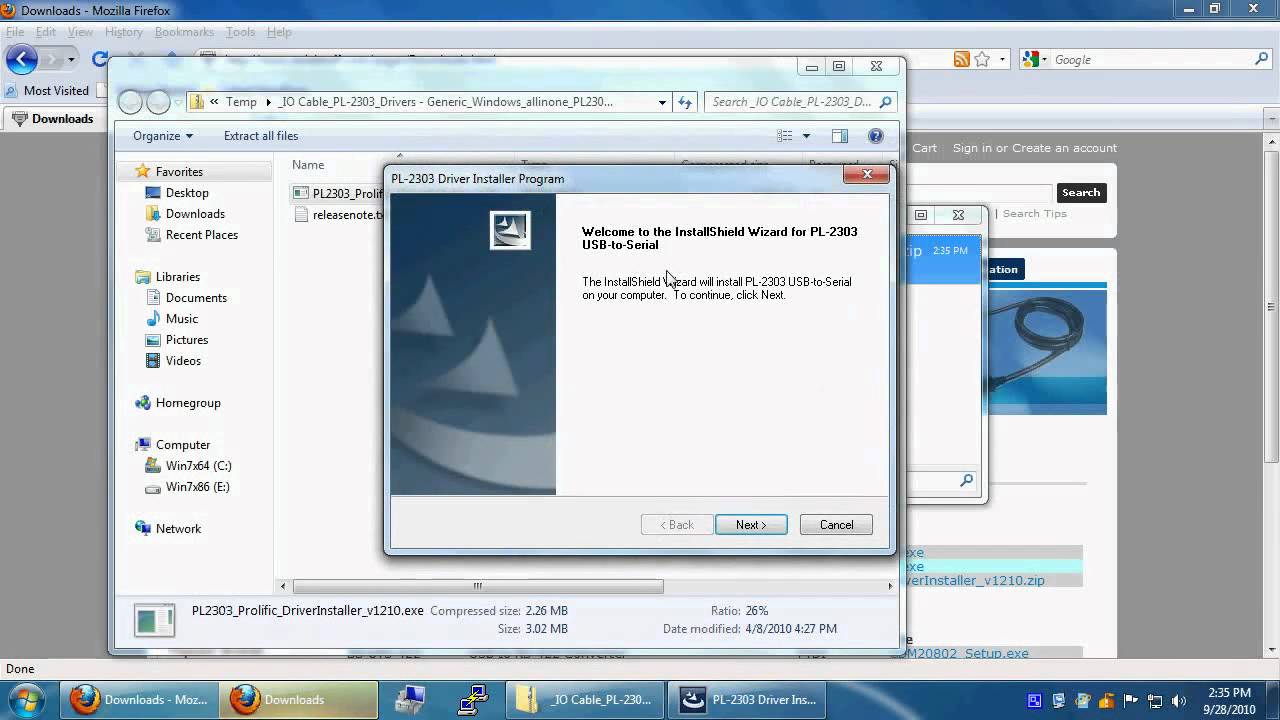Open Firefox History menu

tap(124, 32)
